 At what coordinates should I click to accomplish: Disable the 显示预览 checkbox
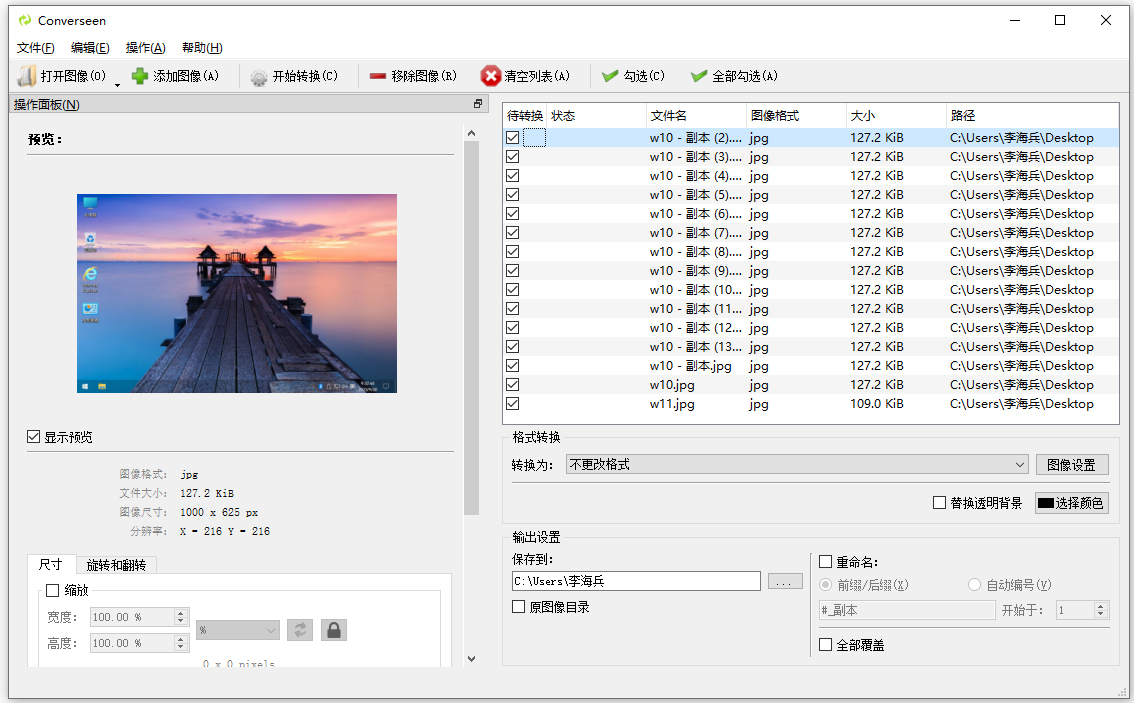35,436
